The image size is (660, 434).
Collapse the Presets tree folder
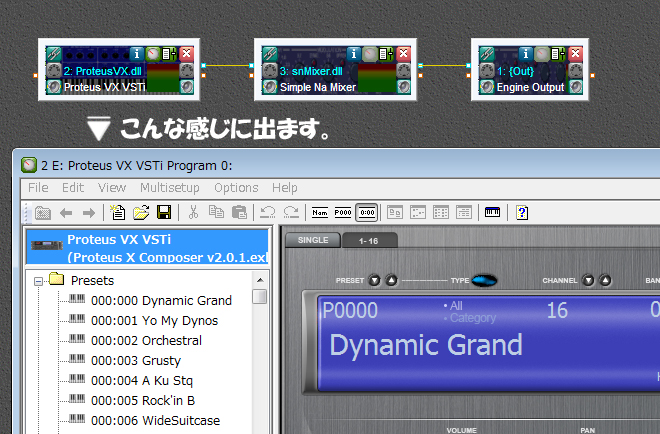(38, 281)
